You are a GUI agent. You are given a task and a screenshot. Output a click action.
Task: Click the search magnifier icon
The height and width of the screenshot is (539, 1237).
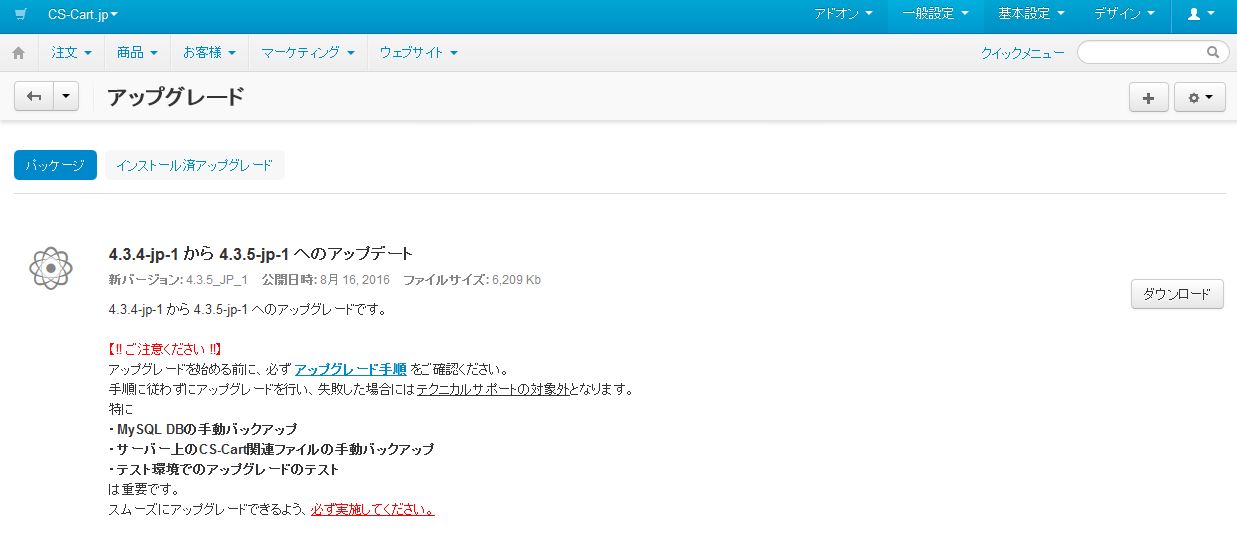pyautogui.click(x=1213, y=52)
